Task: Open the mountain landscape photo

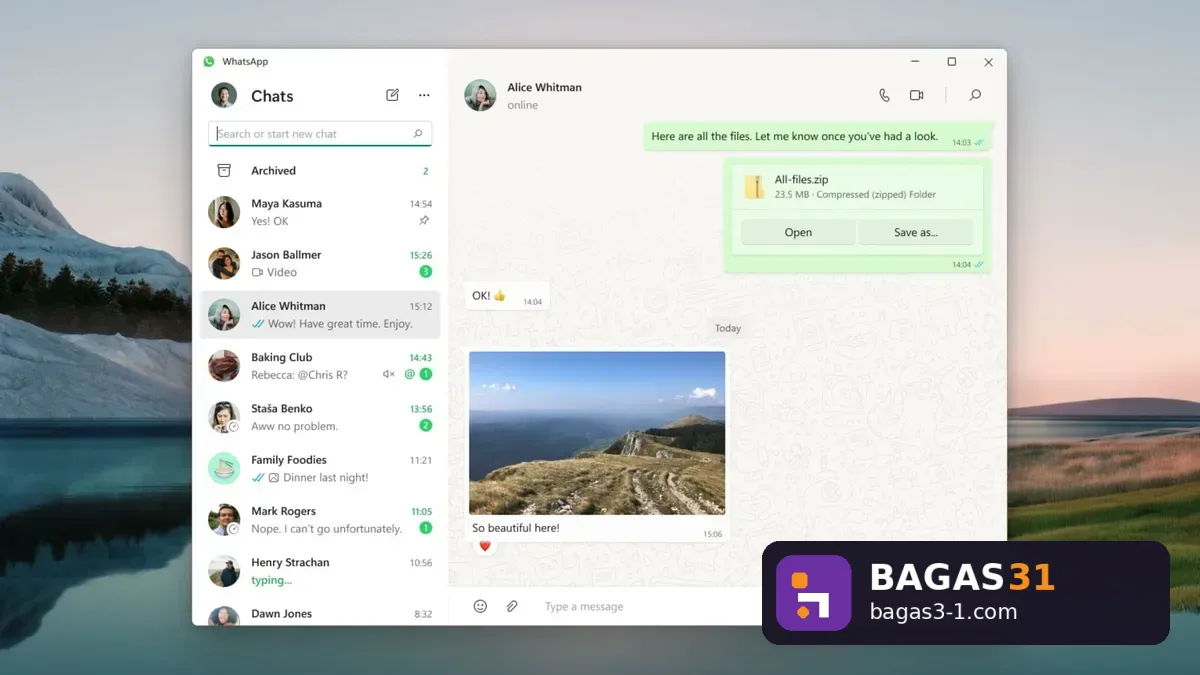Action: click(x=597, y=433)
